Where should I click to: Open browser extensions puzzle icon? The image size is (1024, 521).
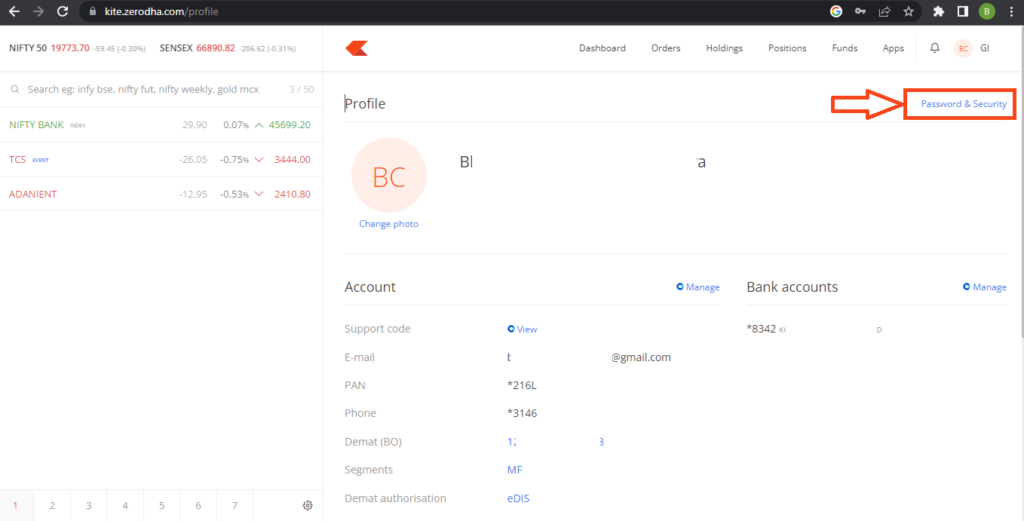[x=939, y=11]
